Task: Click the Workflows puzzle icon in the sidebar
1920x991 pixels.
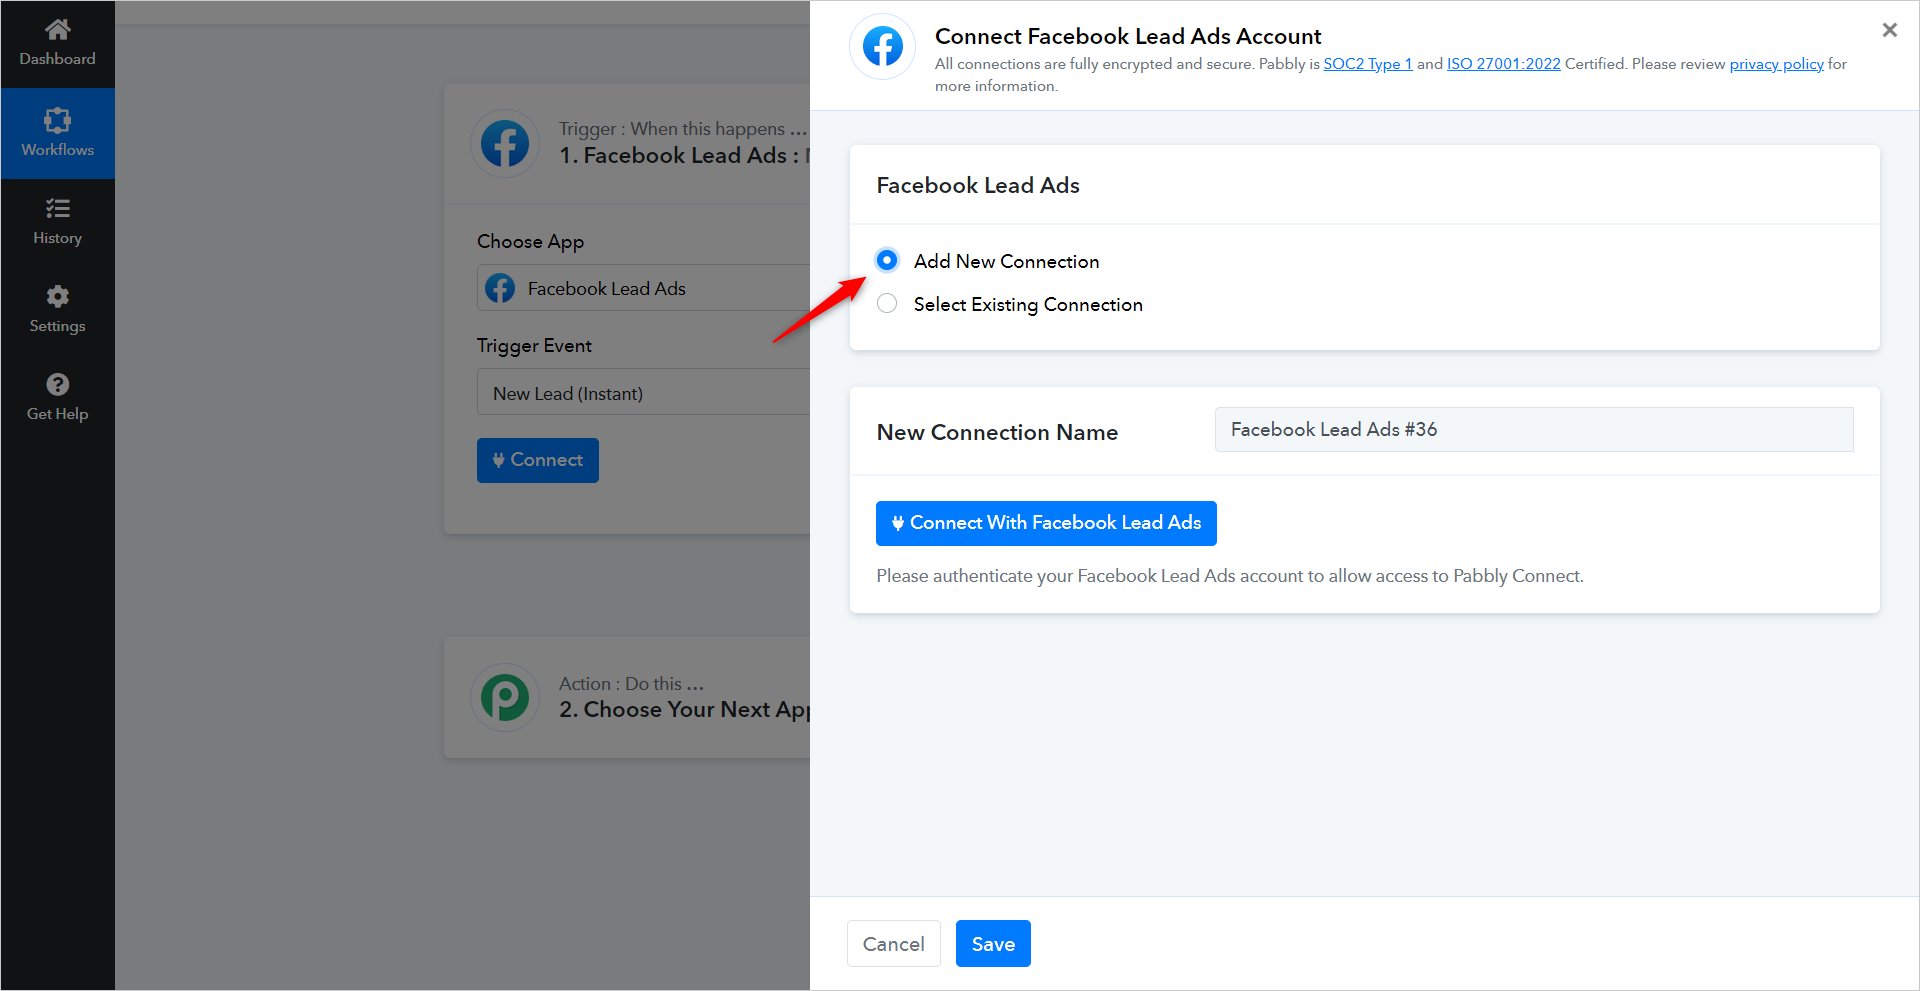Action: click(58, 120)
